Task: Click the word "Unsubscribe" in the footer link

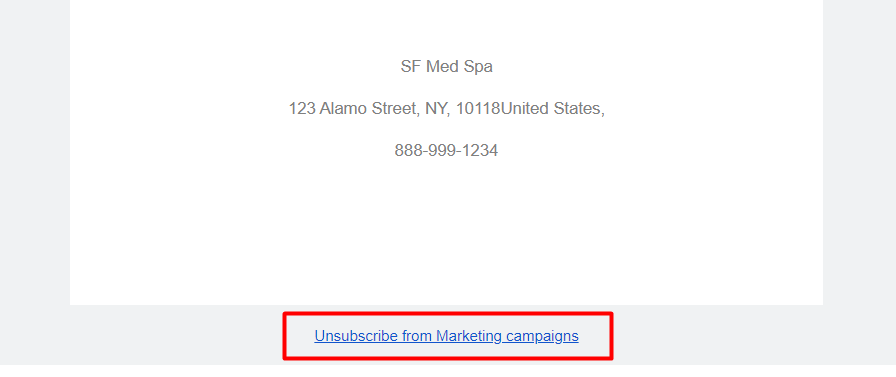Action: [356, 336]
